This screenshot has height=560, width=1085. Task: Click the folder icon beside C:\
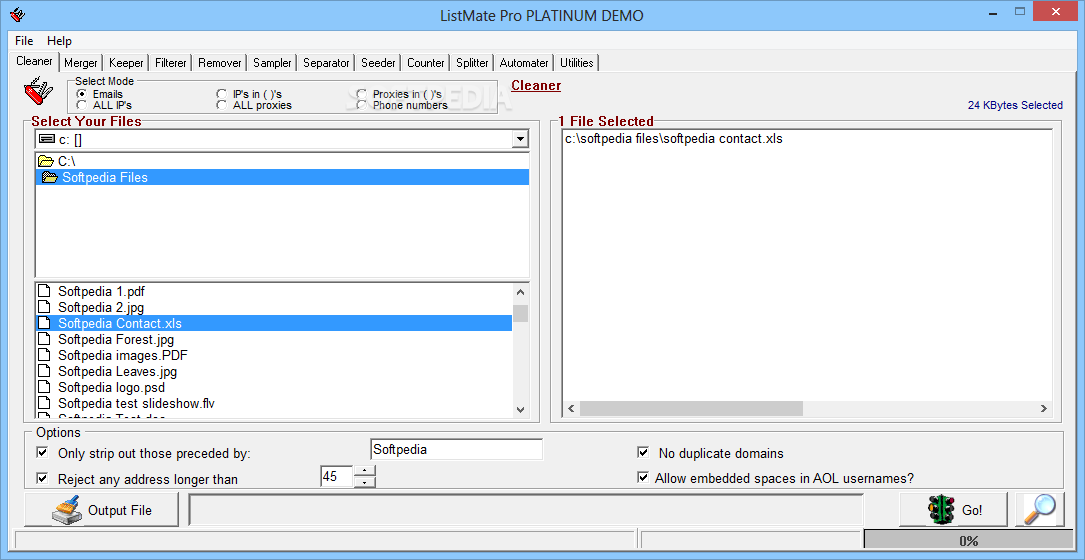coord(46,161)
